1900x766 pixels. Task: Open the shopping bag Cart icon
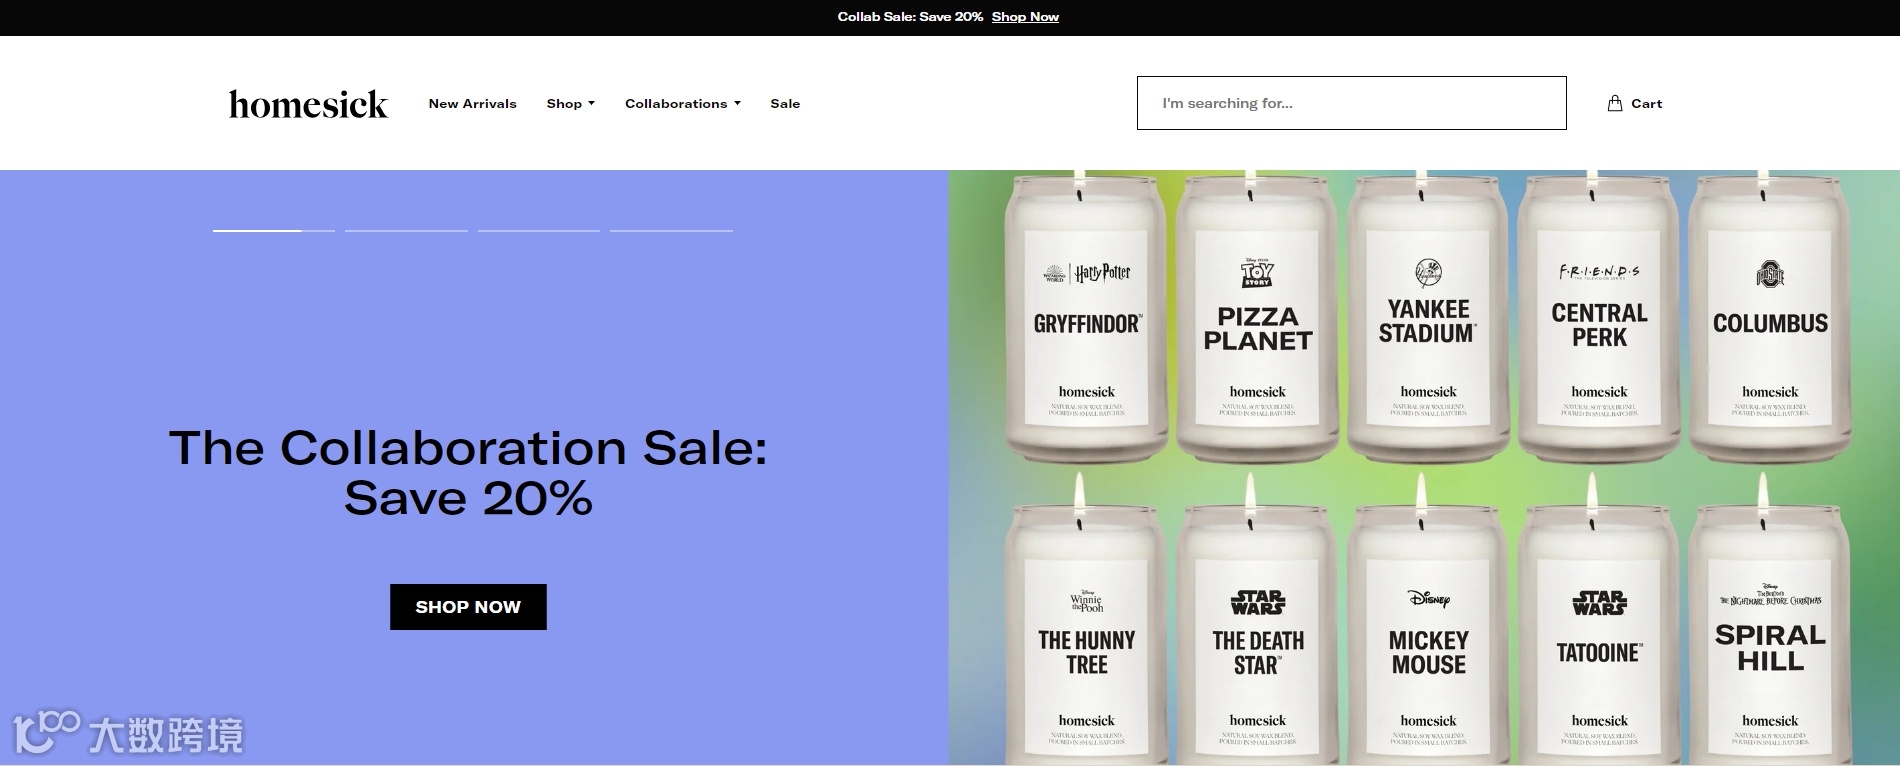tap(1614, 103)
